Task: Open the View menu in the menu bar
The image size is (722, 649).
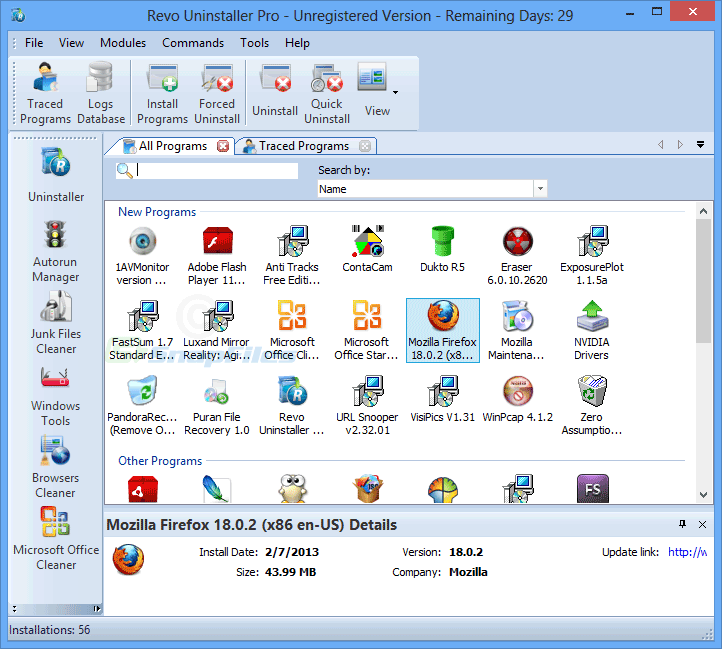Action: coord(71,43)
